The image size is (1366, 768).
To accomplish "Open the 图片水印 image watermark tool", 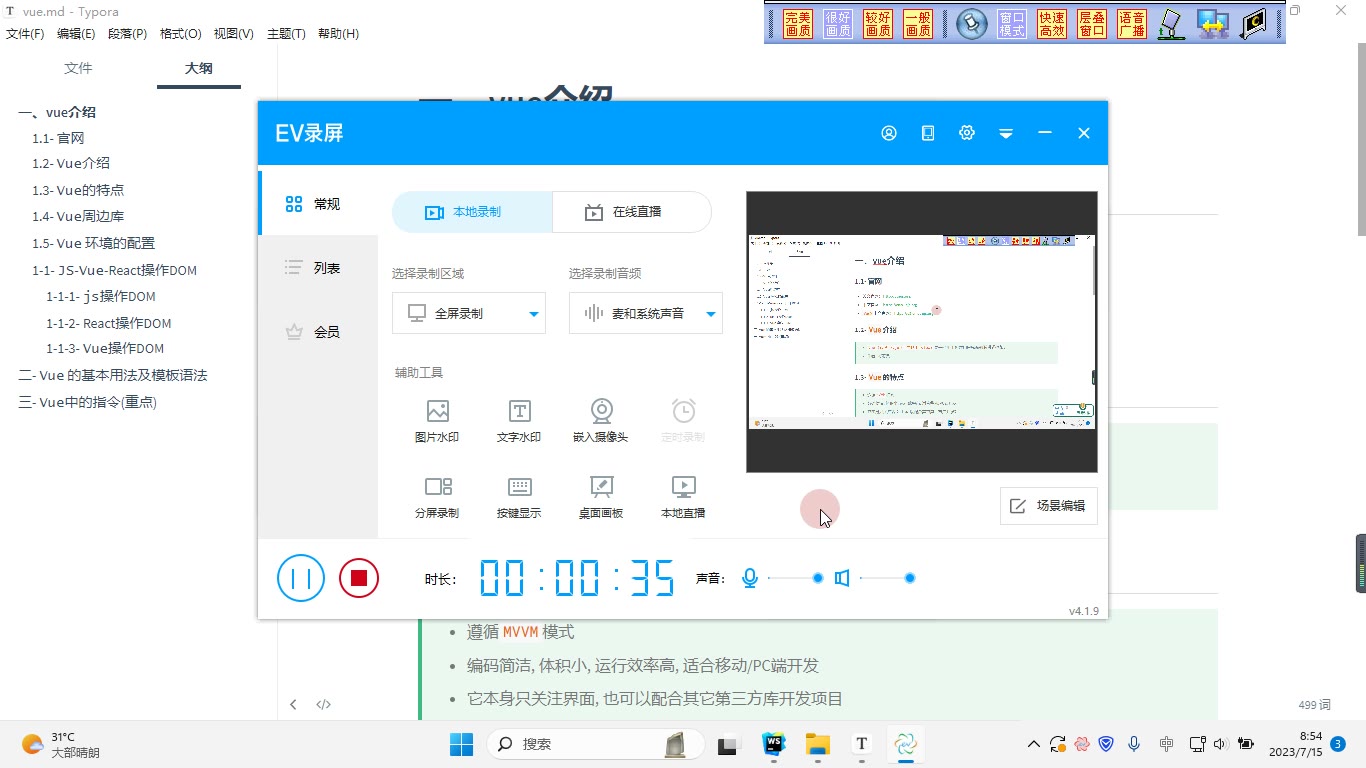I will 437,421.
